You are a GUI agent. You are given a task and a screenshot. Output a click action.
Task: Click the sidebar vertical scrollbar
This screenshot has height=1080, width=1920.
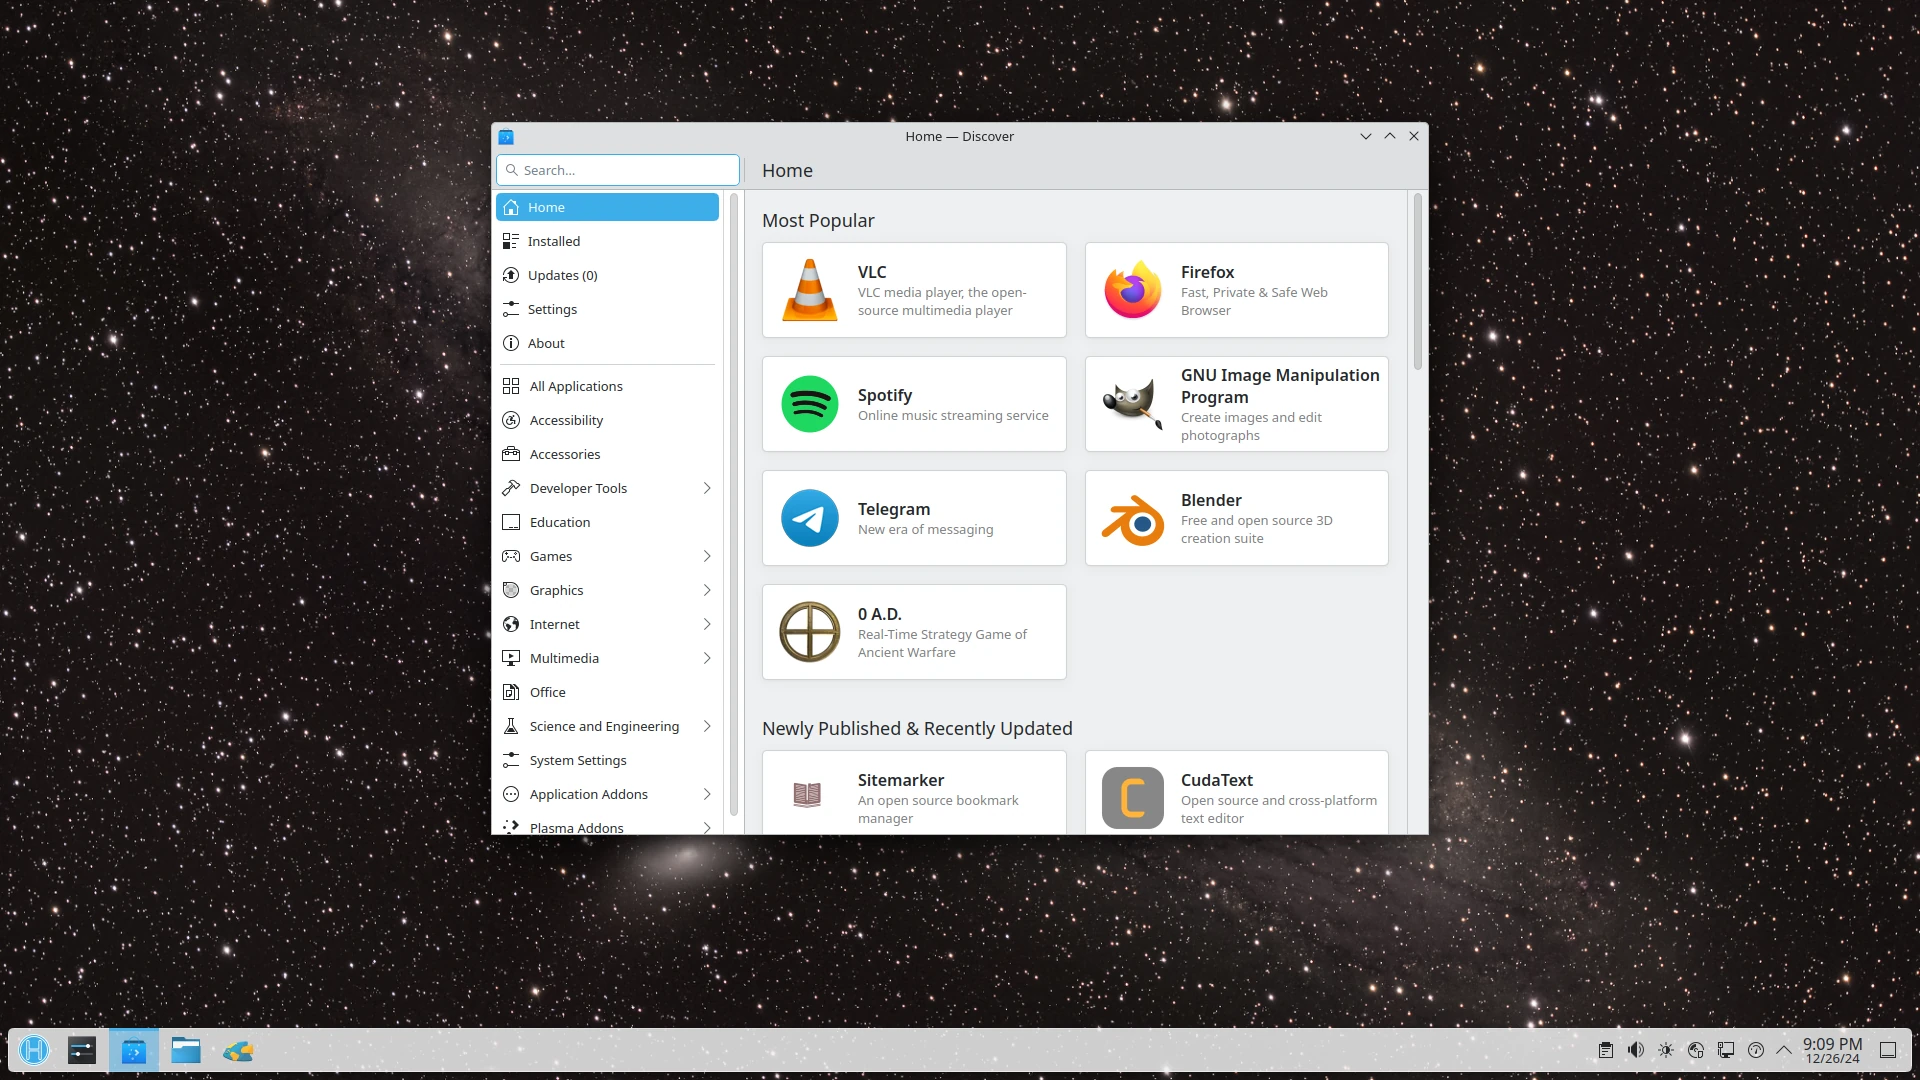(x=733, y=505)
